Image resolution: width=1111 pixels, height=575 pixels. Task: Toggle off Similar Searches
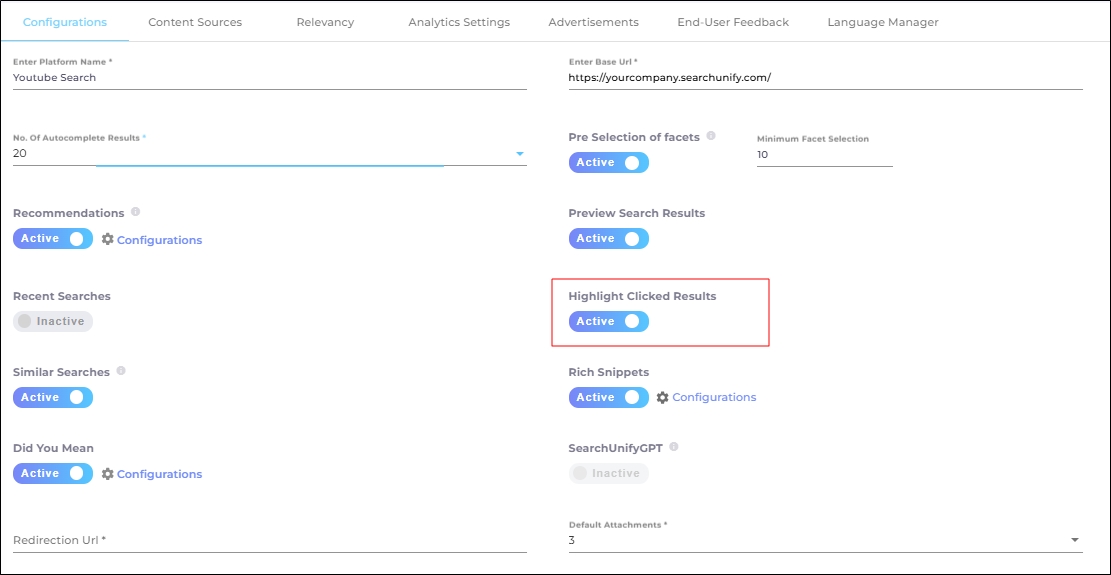point(52,397)
